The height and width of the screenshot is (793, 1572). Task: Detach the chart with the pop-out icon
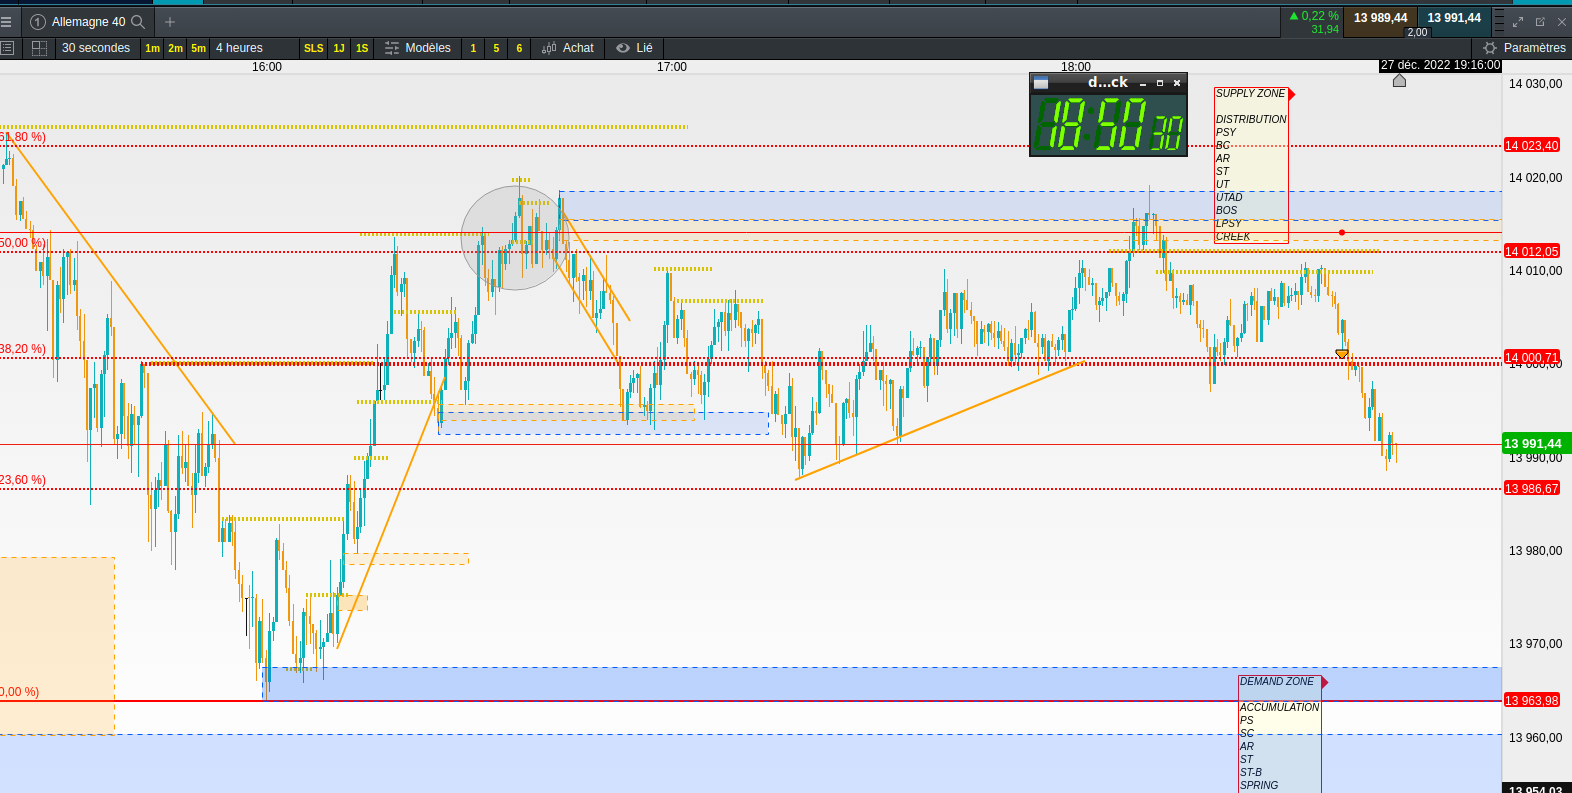pyautogui.click(x=1540, y=21)
